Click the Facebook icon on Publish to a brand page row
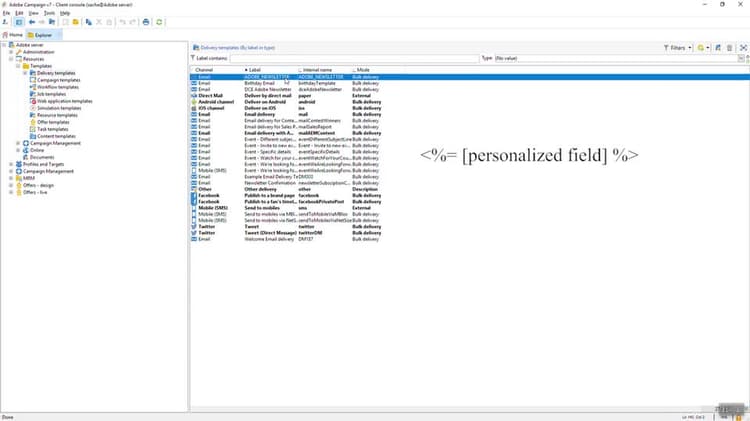 (194, 196)
